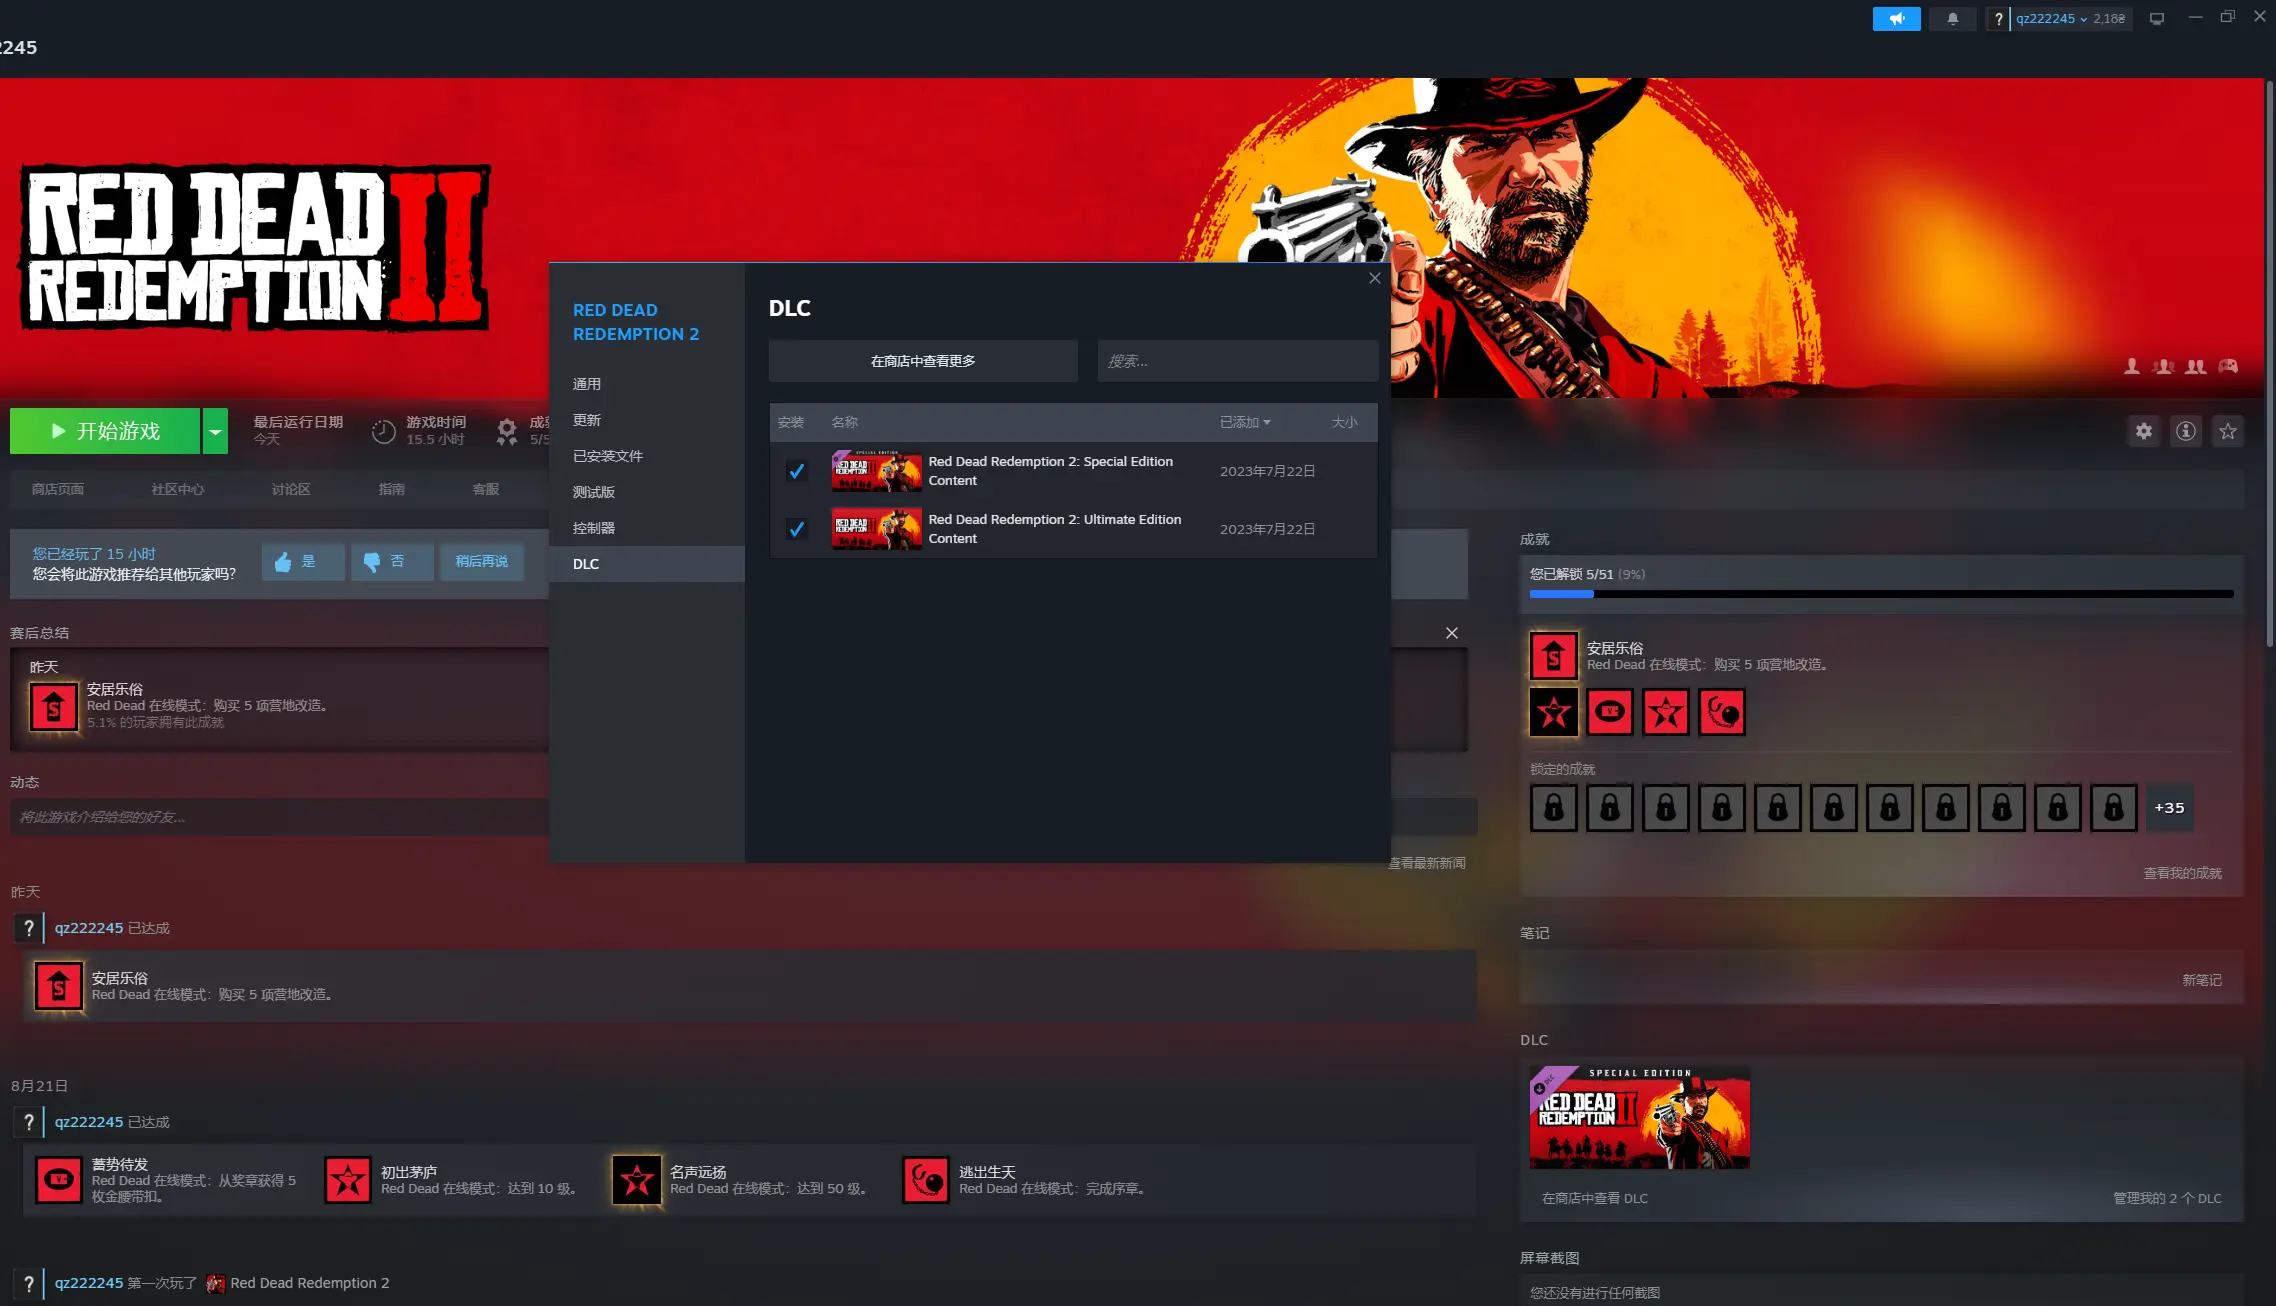Select 控制器 in properties sidebar
This screenshot has height=1306, width=2276.
647,528
